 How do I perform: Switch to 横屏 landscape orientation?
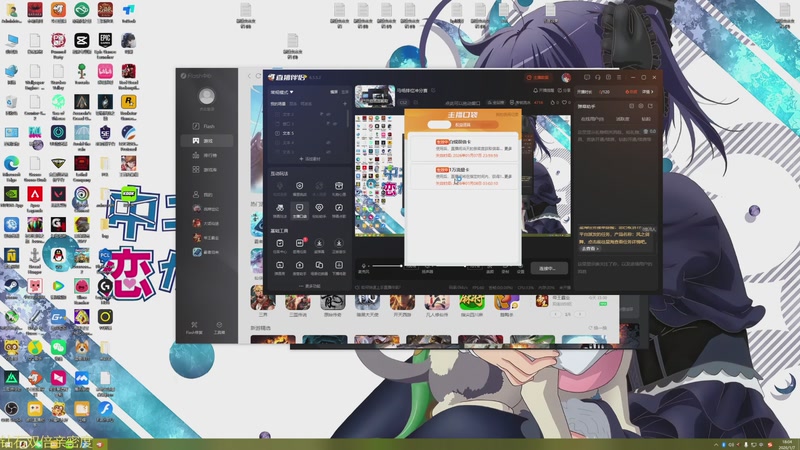pyautogui.click(x=334, y=92)
